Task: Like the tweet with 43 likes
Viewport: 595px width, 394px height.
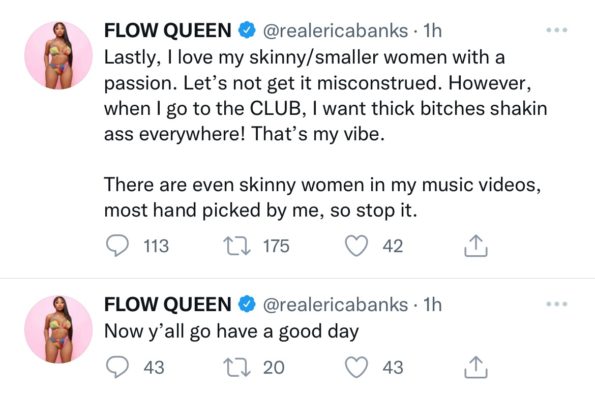Action: tap(356, 367)
